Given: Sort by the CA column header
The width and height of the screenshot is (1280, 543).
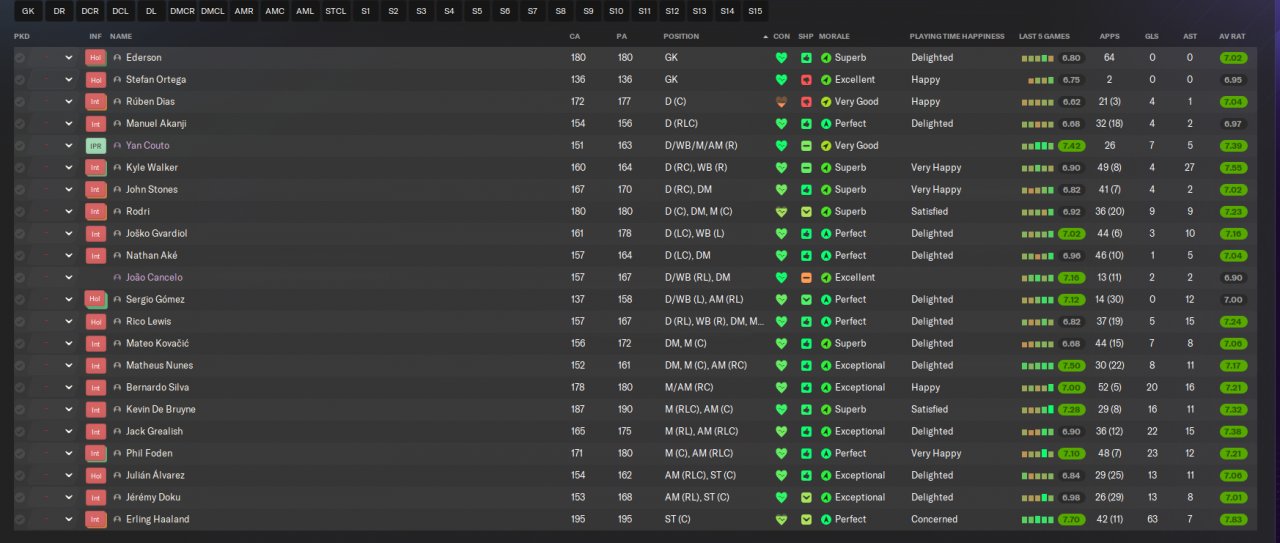Looking at the screenshot, I should 574,36.
